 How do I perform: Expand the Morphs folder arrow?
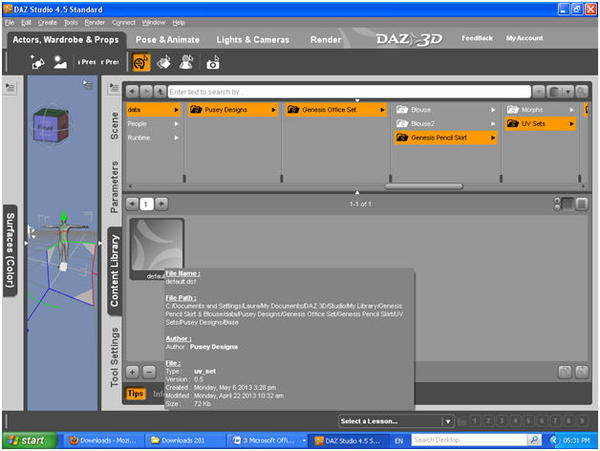(x=571, y=110)
